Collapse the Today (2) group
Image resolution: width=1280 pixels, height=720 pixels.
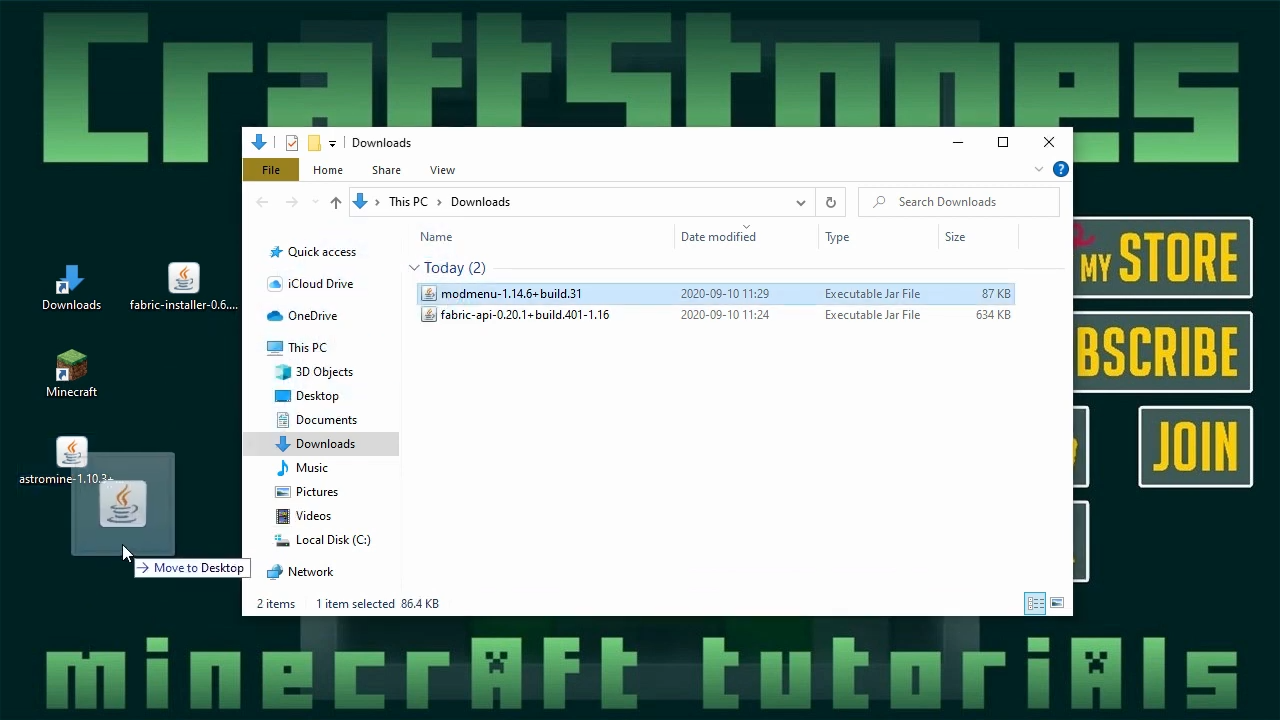click(414, 268)
